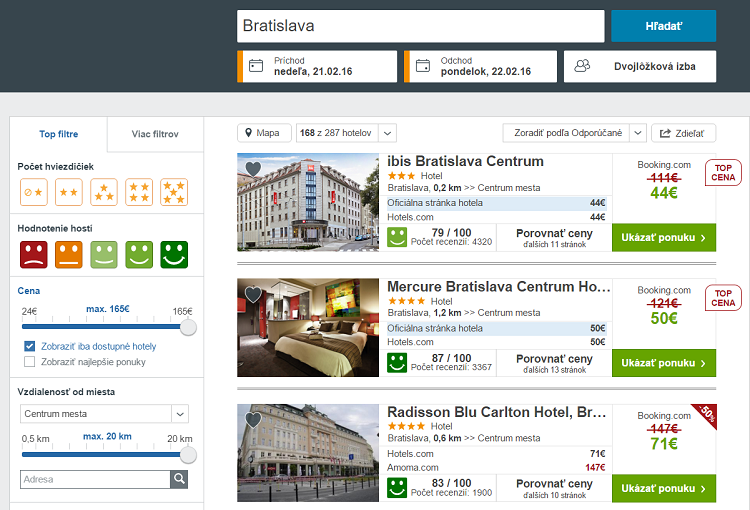Open the Príchod date picker
The width and height of the screenshot is (750, 510).
[x=317, y=67]
